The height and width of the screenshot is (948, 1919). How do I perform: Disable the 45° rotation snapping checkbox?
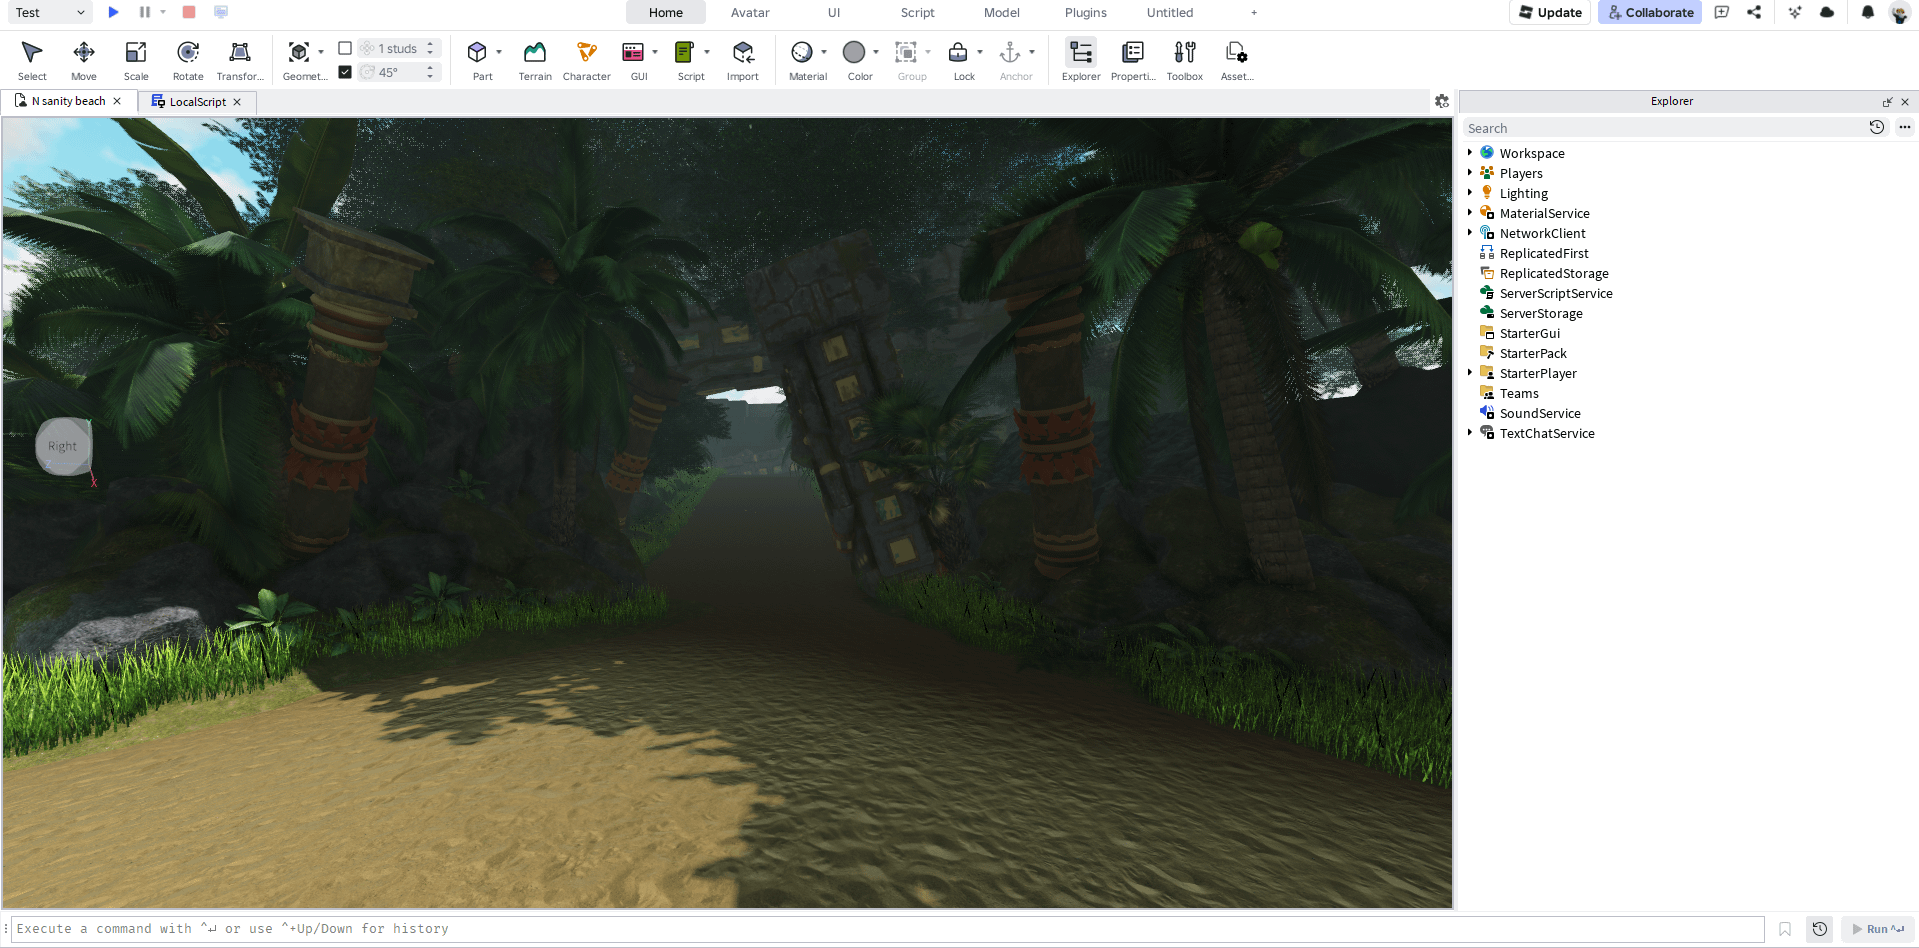[345, 72]
